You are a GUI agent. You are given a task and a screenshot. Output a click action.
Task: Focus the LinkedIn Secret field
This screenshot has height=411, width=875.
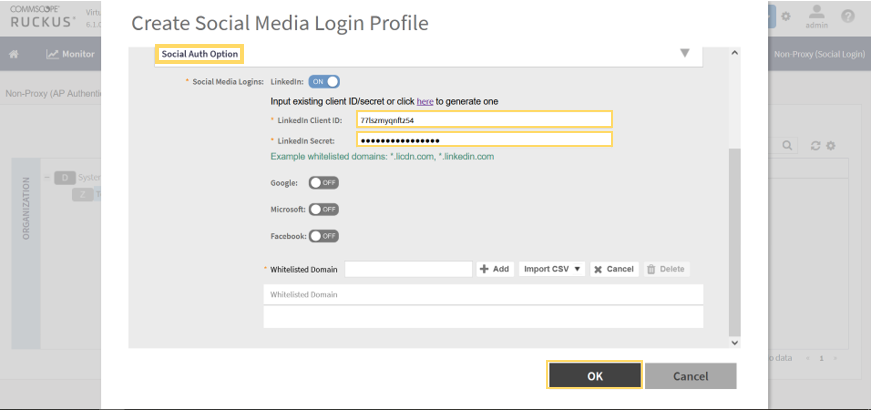484,139
